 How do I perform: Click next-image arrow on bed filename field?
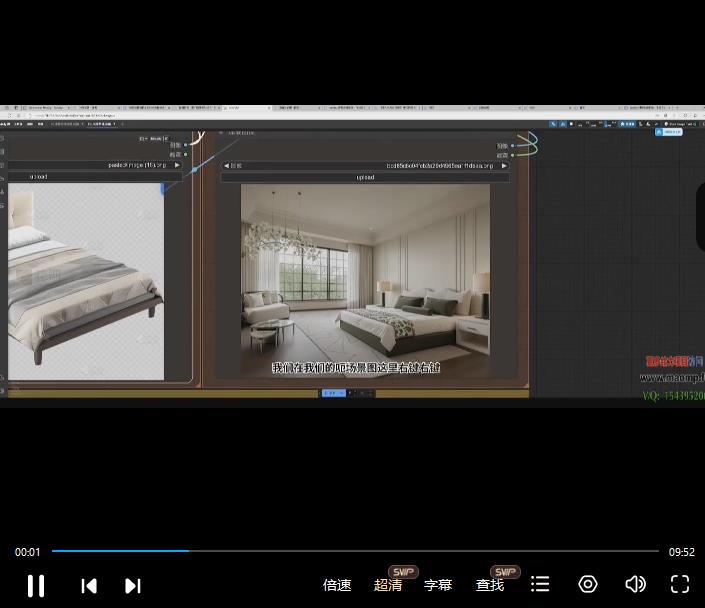coord(178,165)
